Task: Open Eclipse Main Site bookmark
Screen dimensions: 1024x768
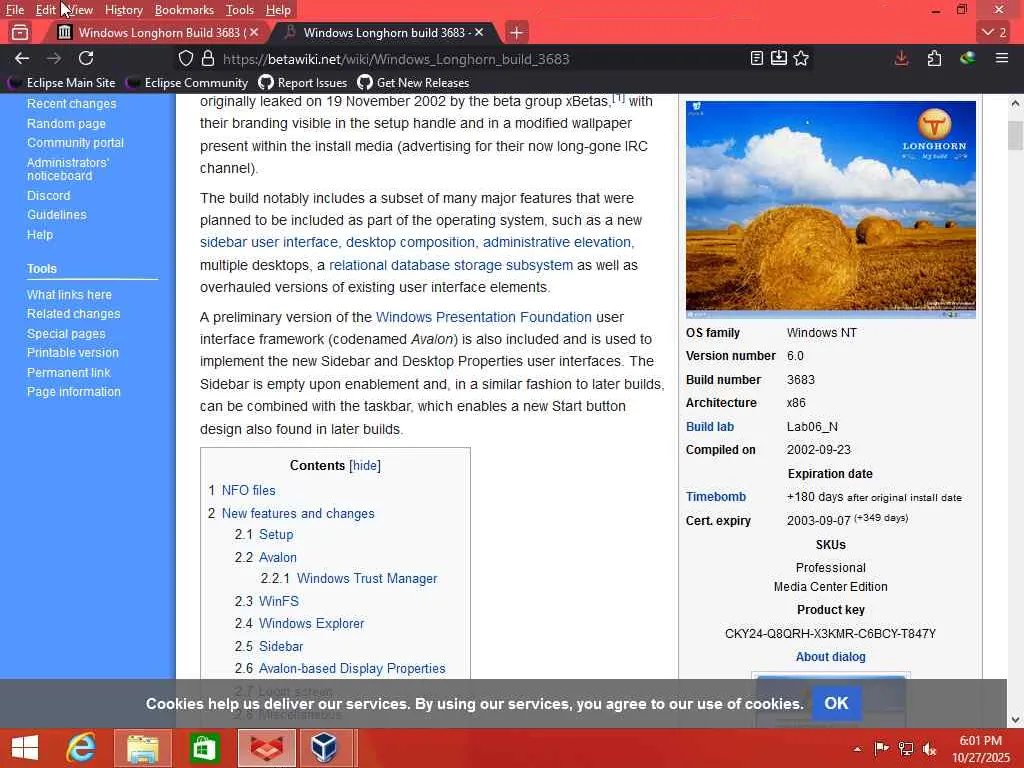Action: click(61, 82)
